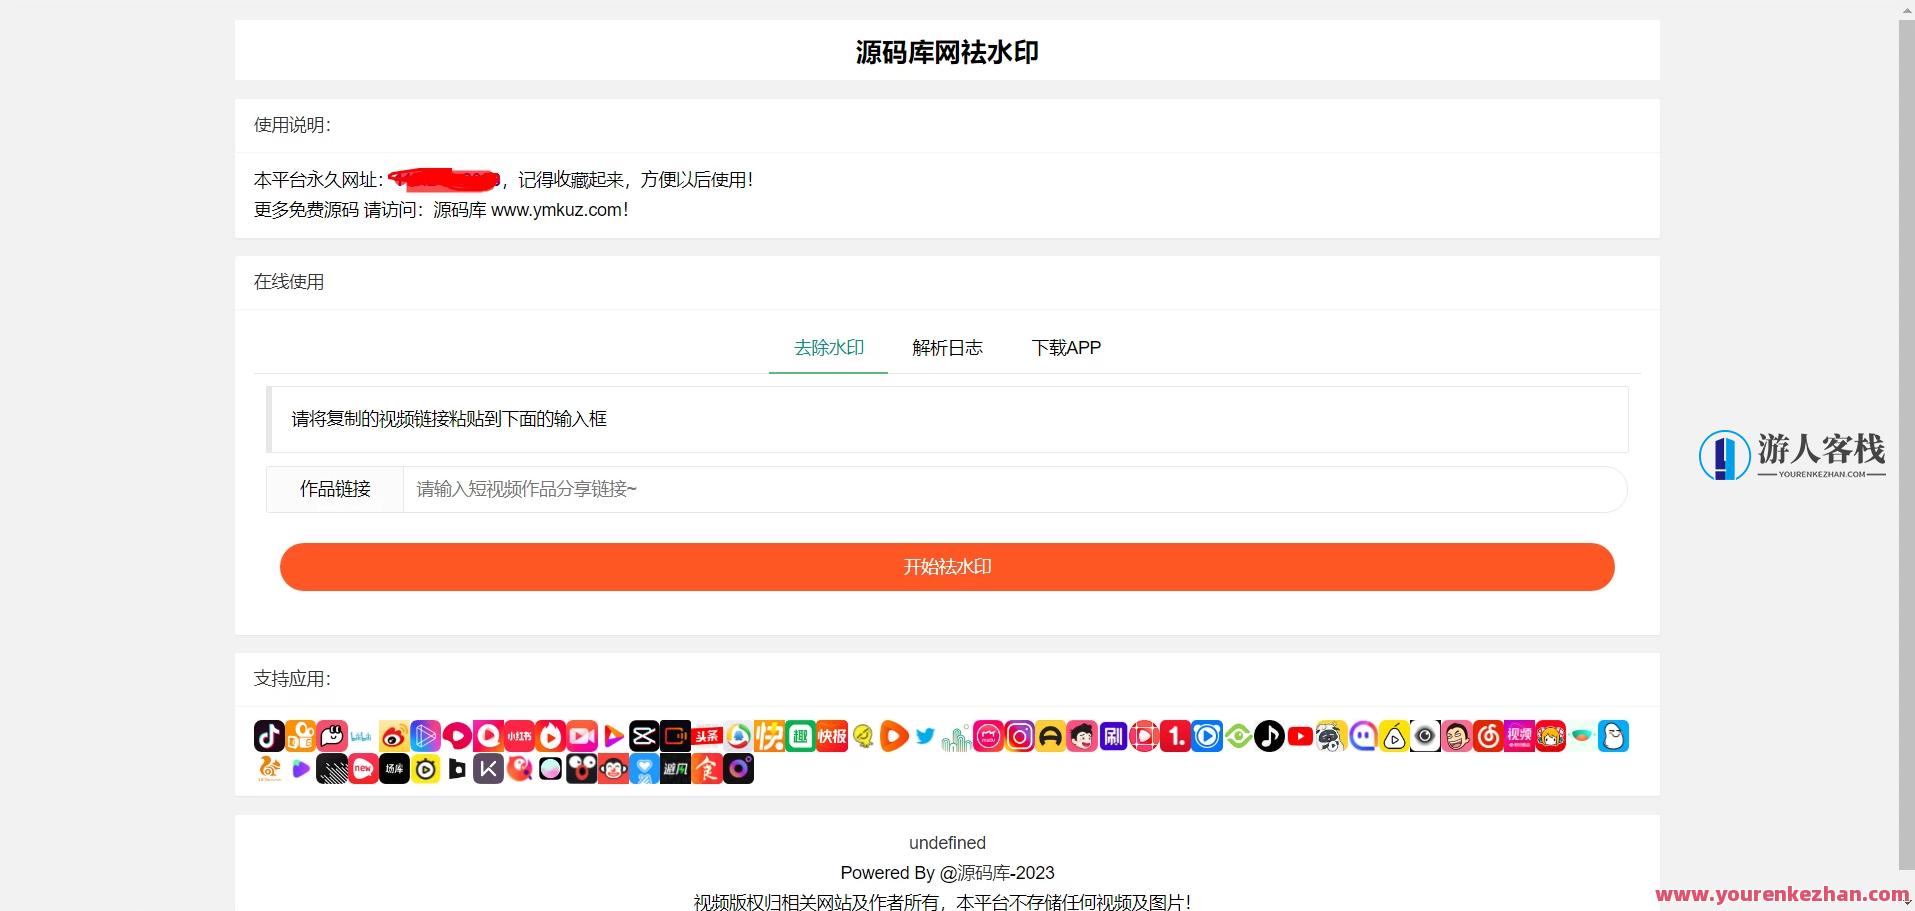Select the CapCut (剪映) app icon
Viewport: 1915px width, 911px height.
(645, 736)
